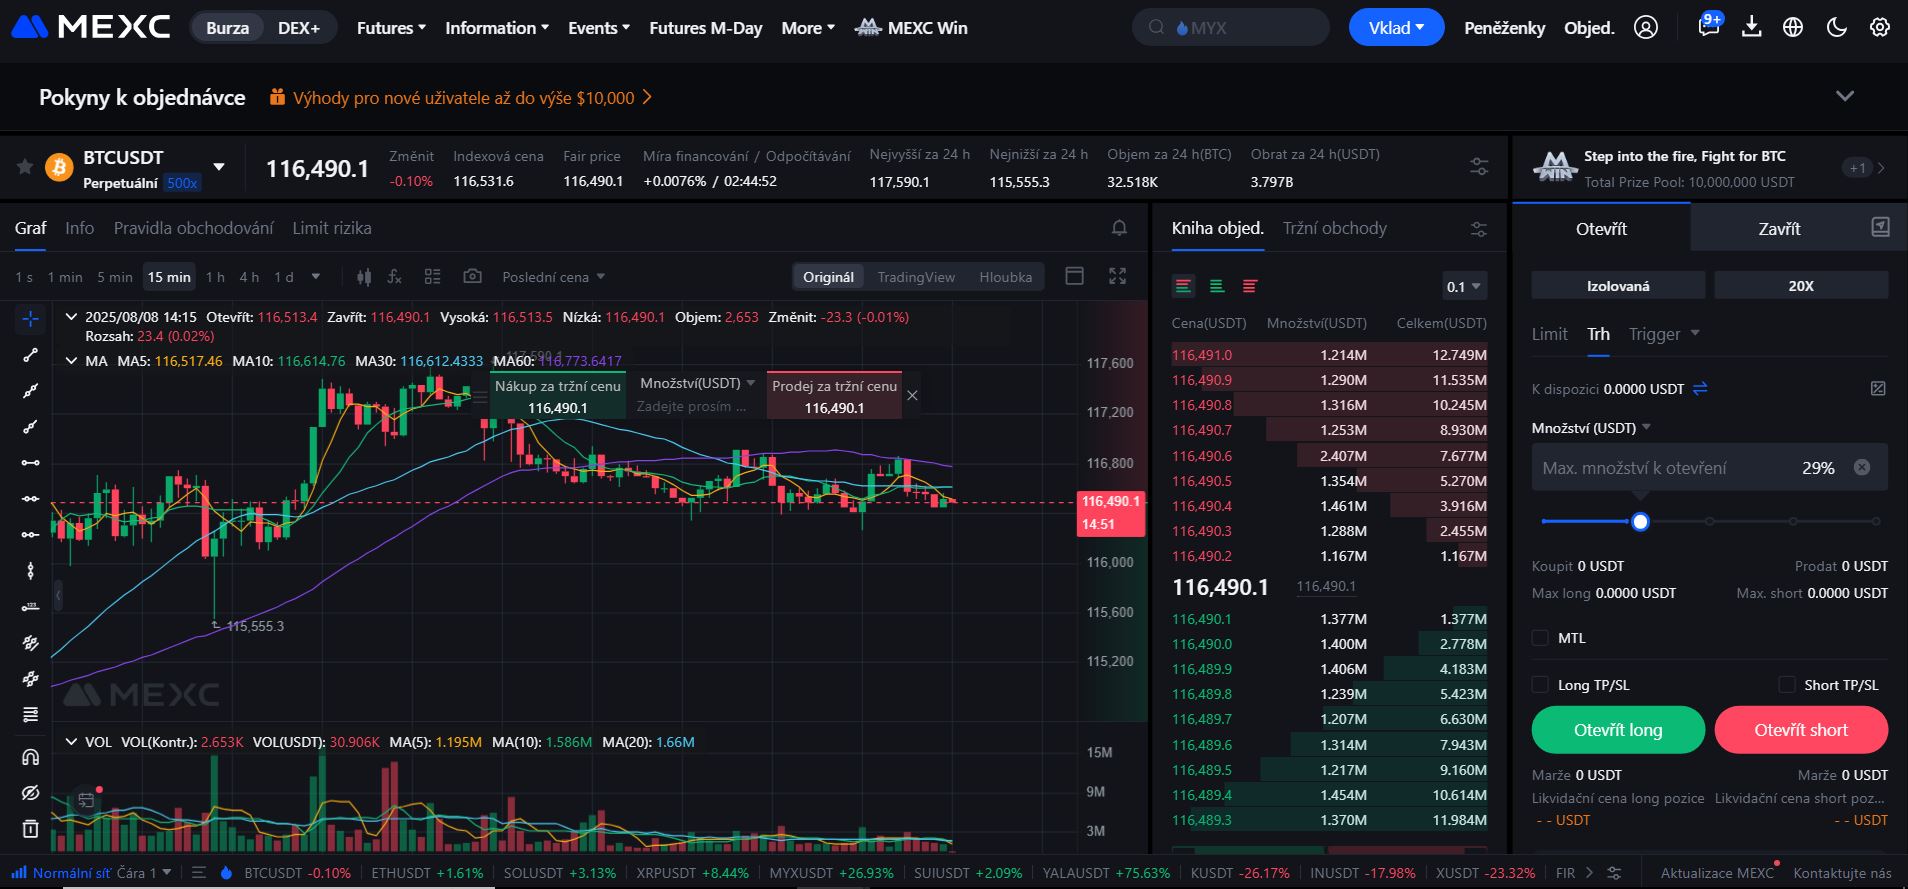Viewport: 1908px width, 889px height.
Task: Open order book 0.1 precision dropdown
Action: click(1464, 287)
